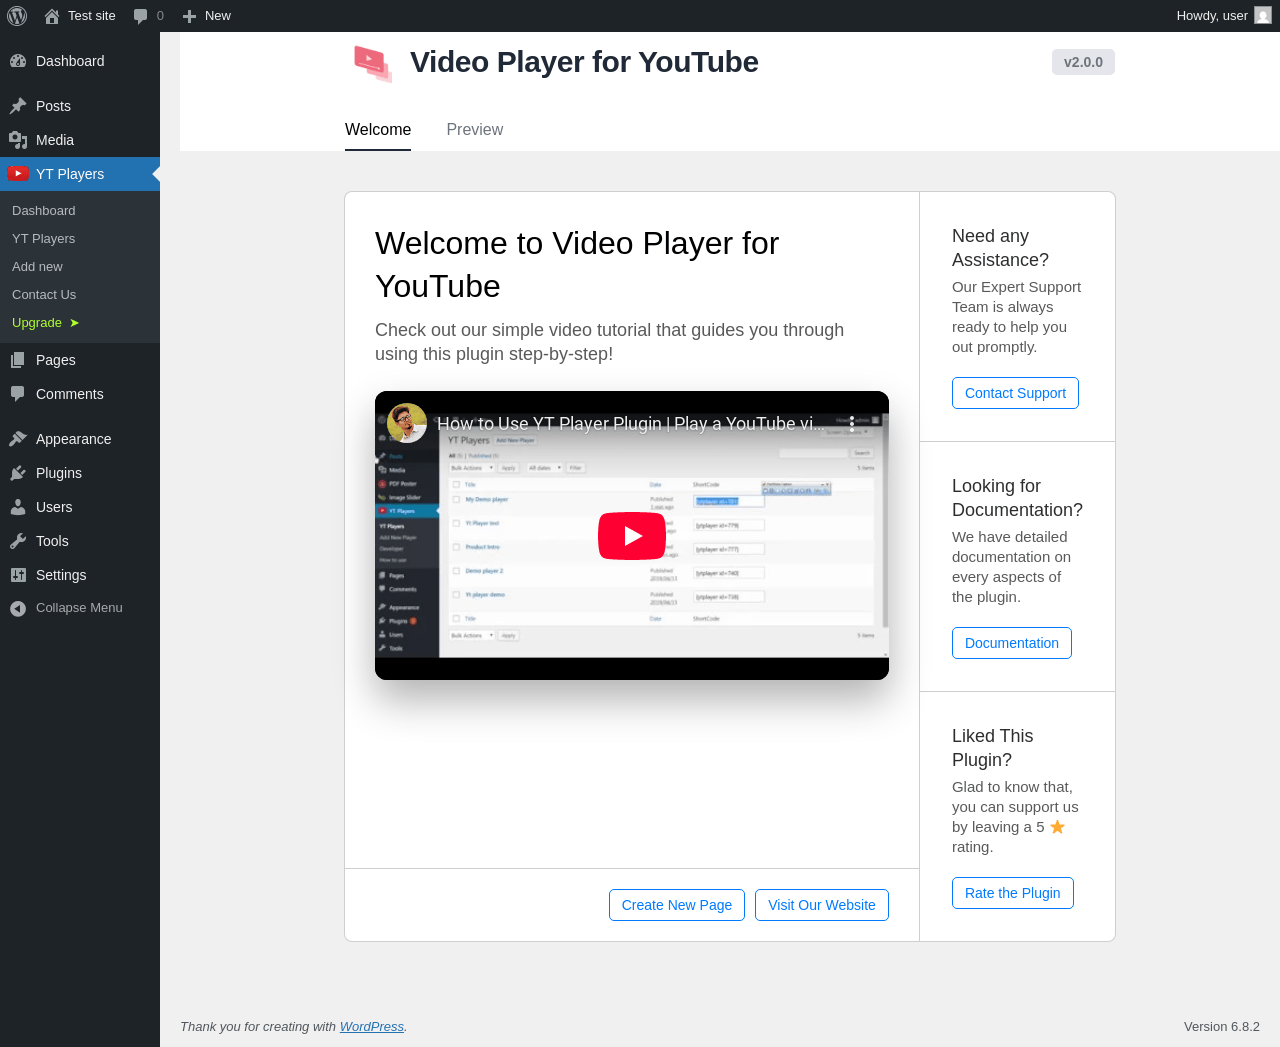Click the Video Player for YouTube plugin logo
The width and height of the screenshot is (1280, 1047).
pos(373,63)
